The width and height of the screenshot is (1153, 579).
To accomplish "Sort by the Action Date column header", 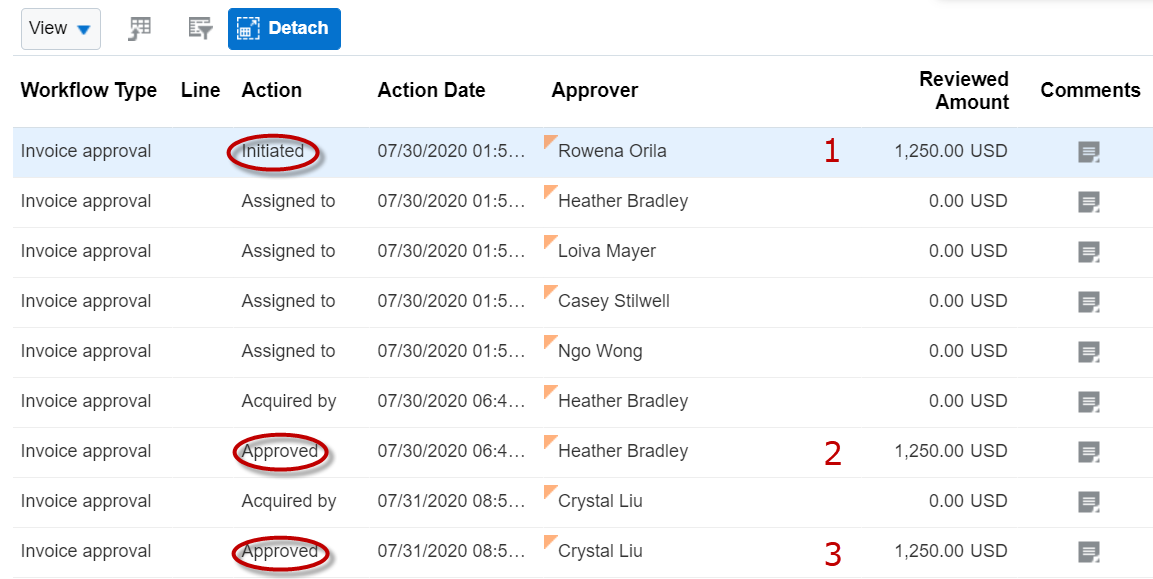I will 431,90.
